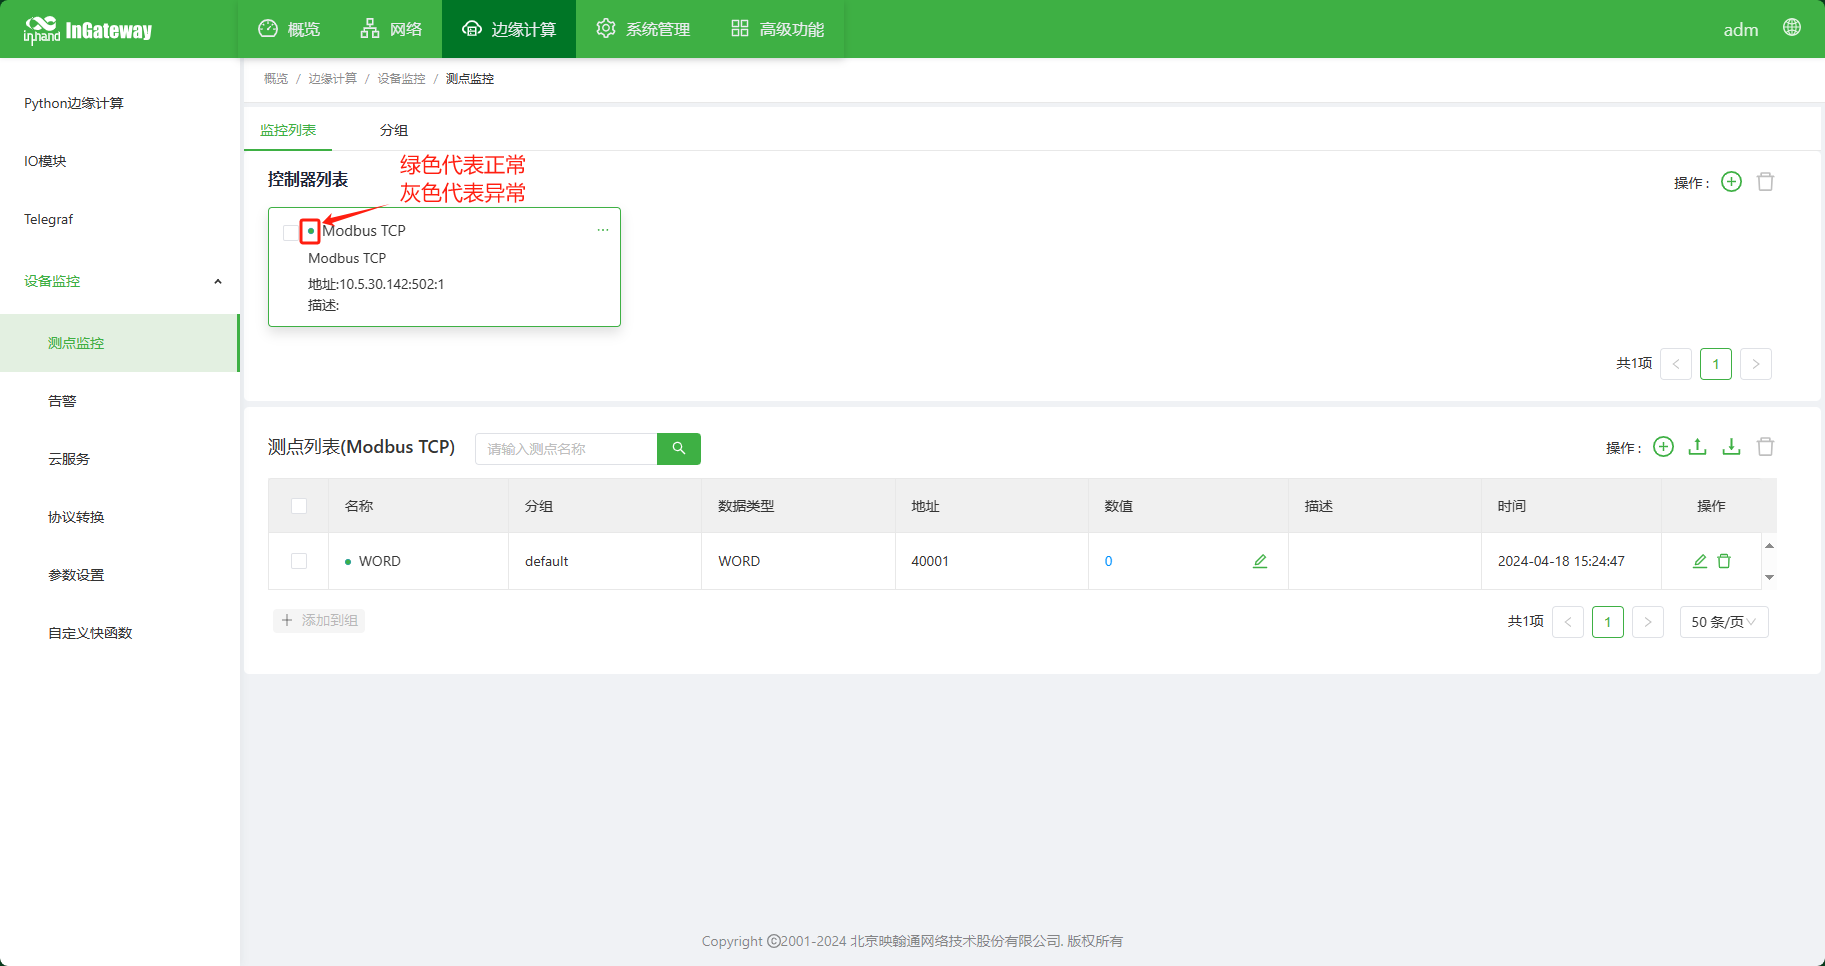Click table scrollbar down arrow

tap(1769, 577)
